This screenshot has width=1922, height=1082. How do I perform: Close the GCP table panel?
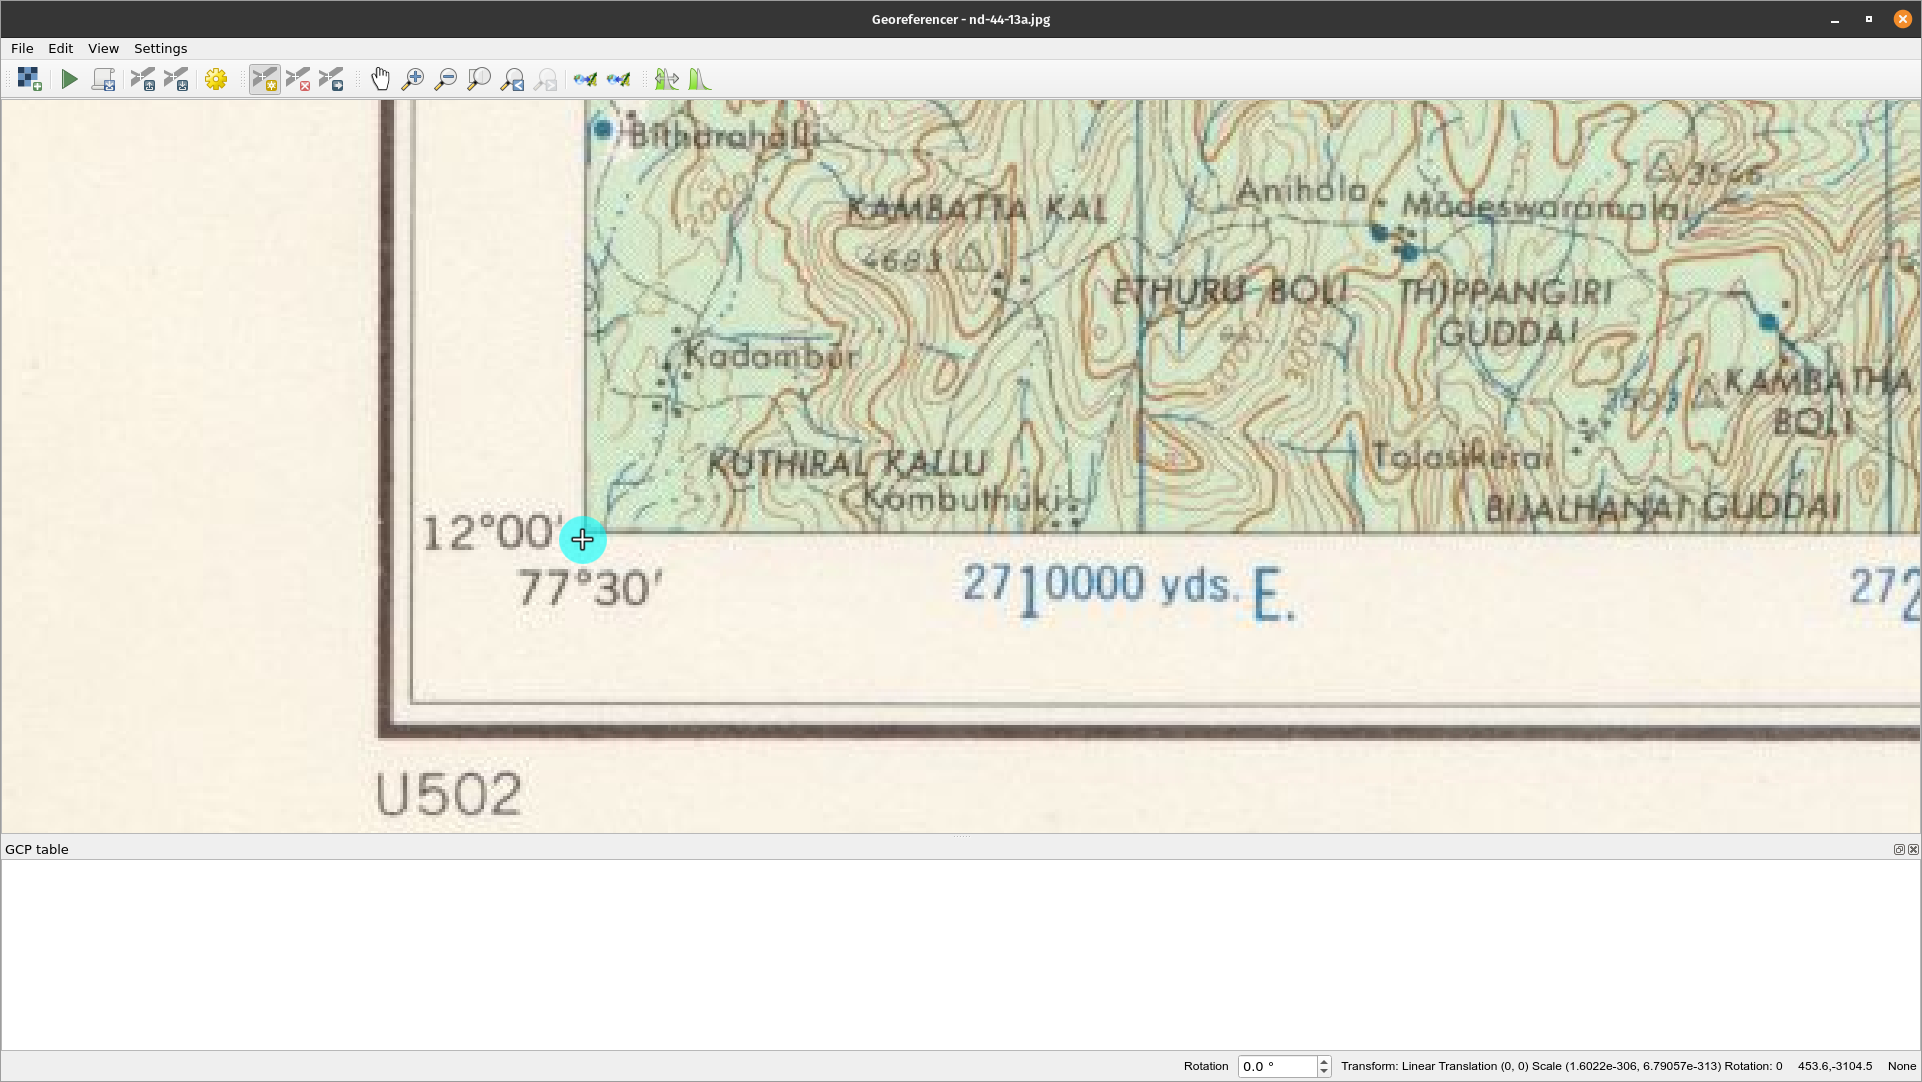coord(1913,849)
